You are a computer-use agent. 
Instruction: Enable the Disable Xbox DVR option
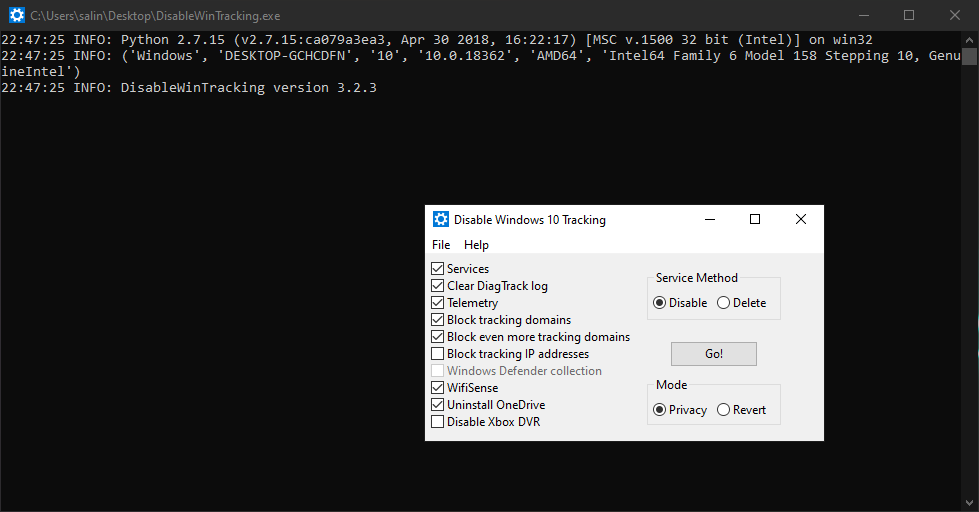438,421
